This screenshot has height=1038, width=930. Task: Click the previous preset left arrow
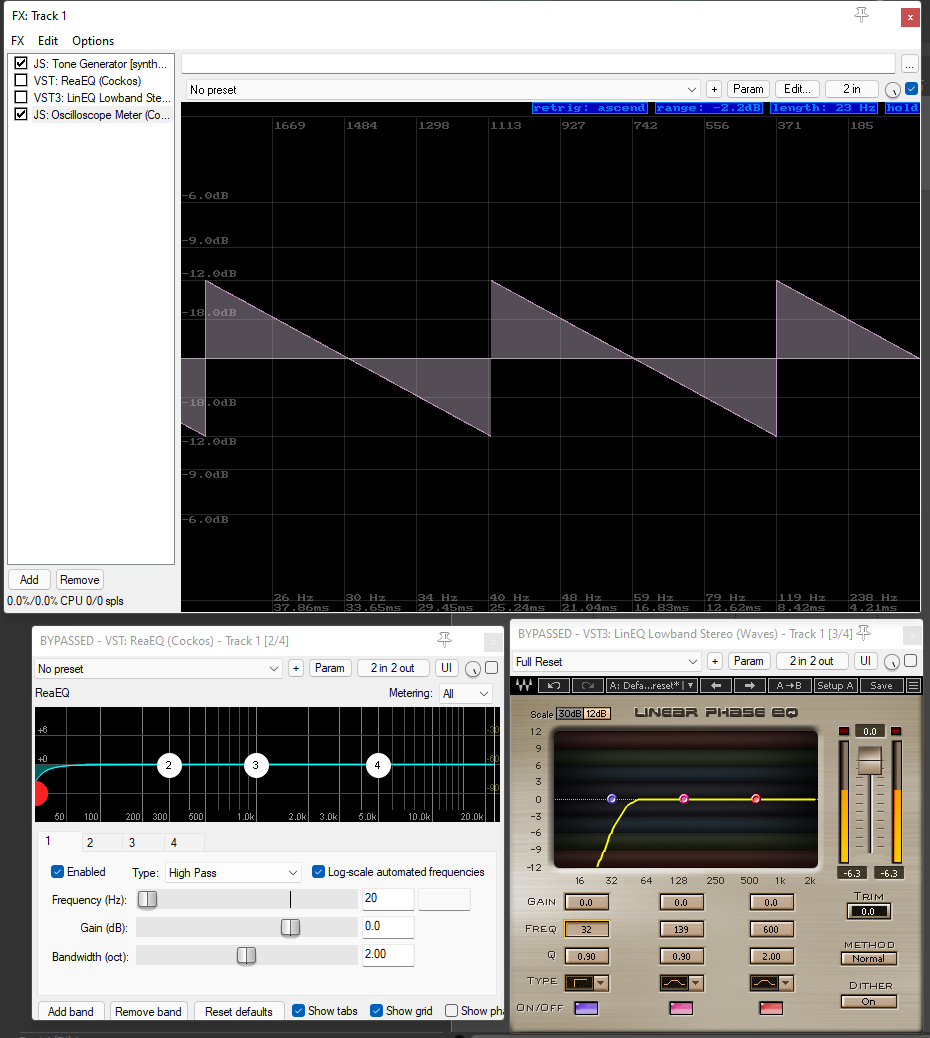point(716,686)
